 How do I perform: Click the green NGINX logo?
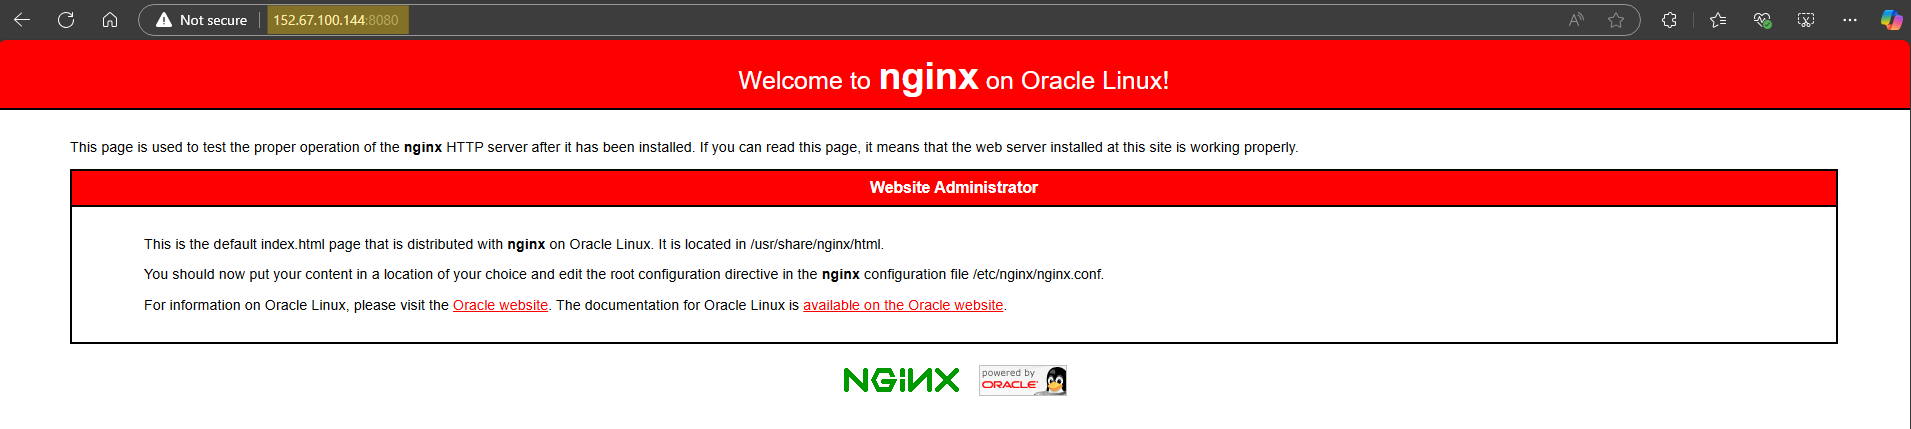(x=901, y=380)
